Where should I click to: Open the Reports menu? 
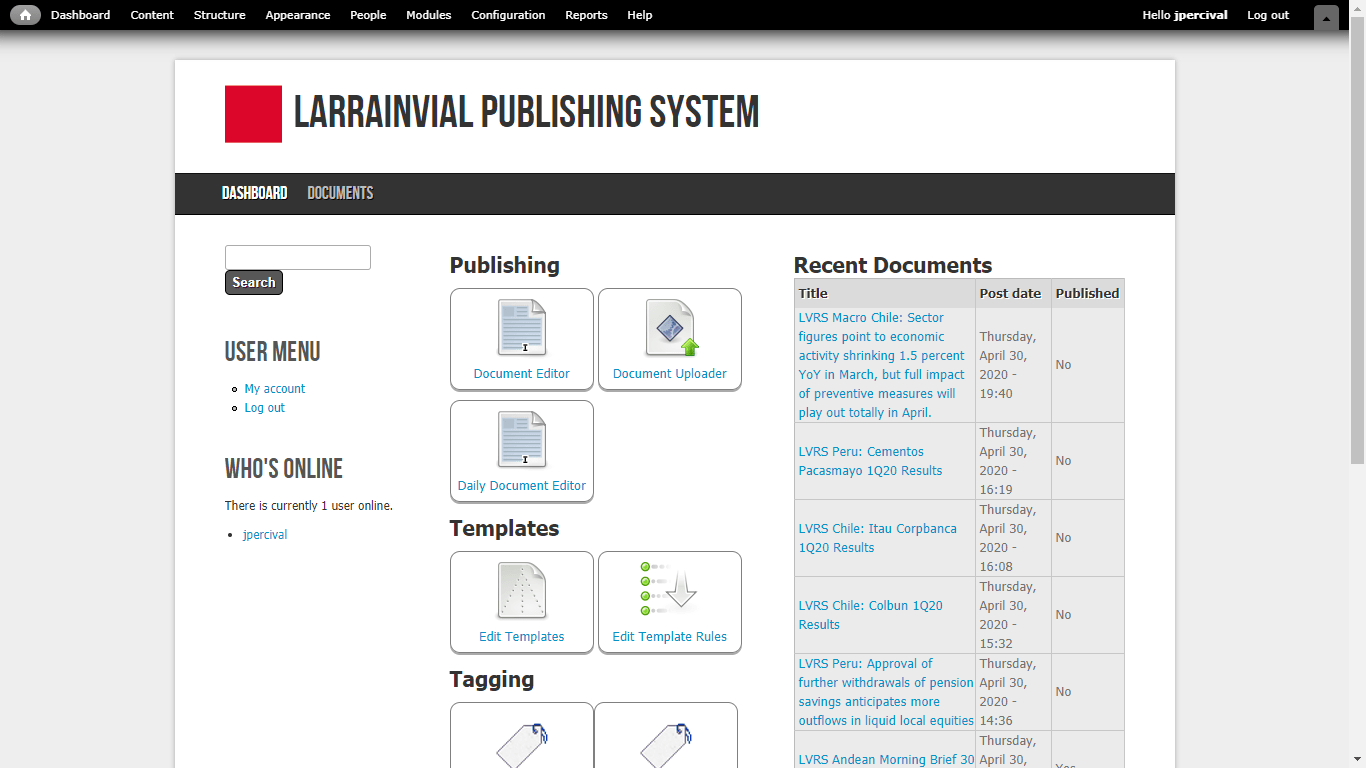(586, 14)
